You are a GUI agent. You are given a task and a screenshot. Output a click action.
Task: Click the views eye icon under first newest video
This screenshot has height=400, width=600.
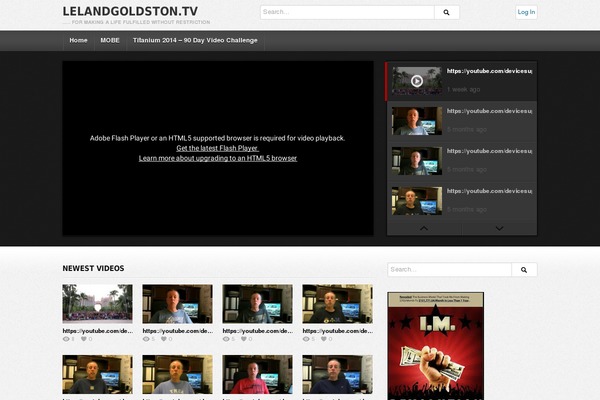coord(66,339)
